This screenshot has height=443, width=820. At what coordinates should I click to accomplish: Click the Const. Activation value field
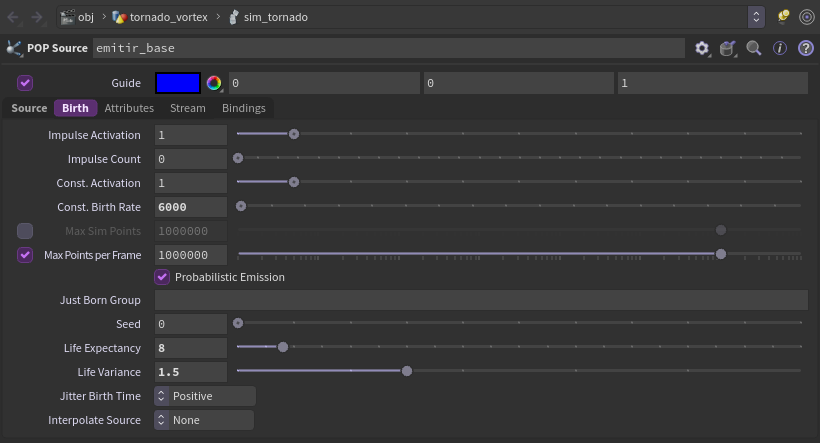[x=191, y=183]
